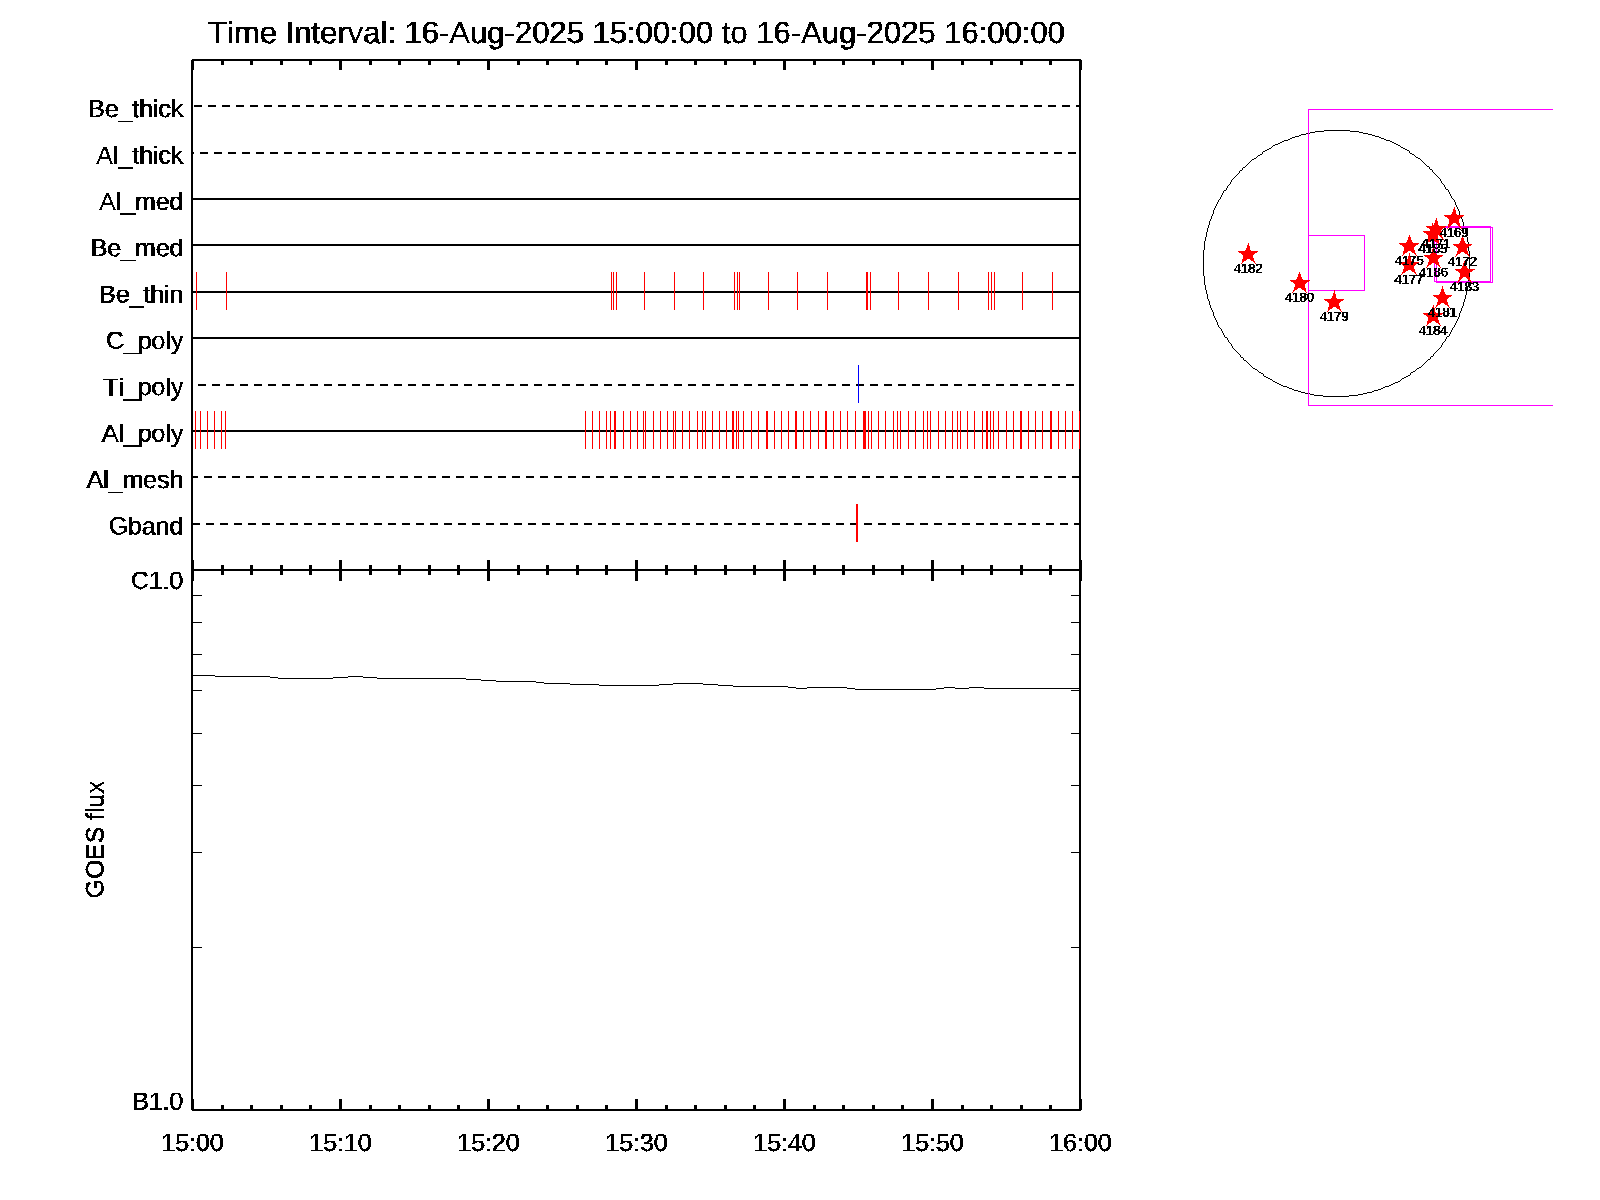Click the star marker for region 4182
This screenshot has width=1600, height=1200.
(x=1247, y=254)
